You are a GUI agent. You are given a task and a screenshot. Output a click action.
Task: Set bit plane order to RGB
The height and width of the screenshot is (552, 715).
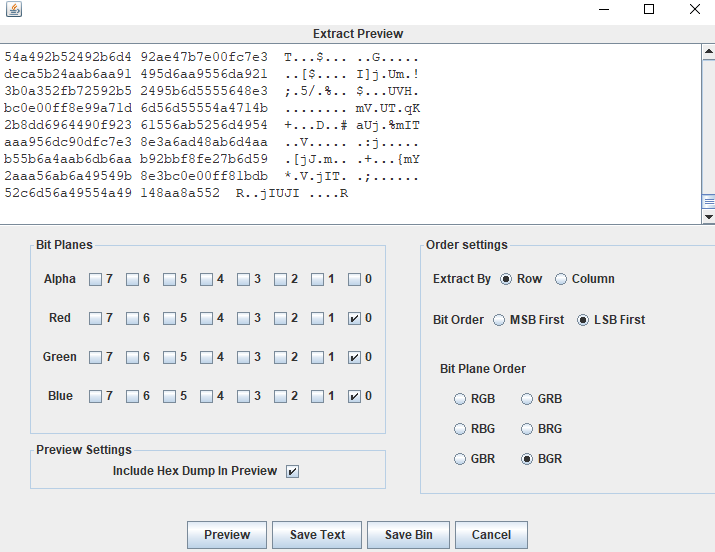460,399
